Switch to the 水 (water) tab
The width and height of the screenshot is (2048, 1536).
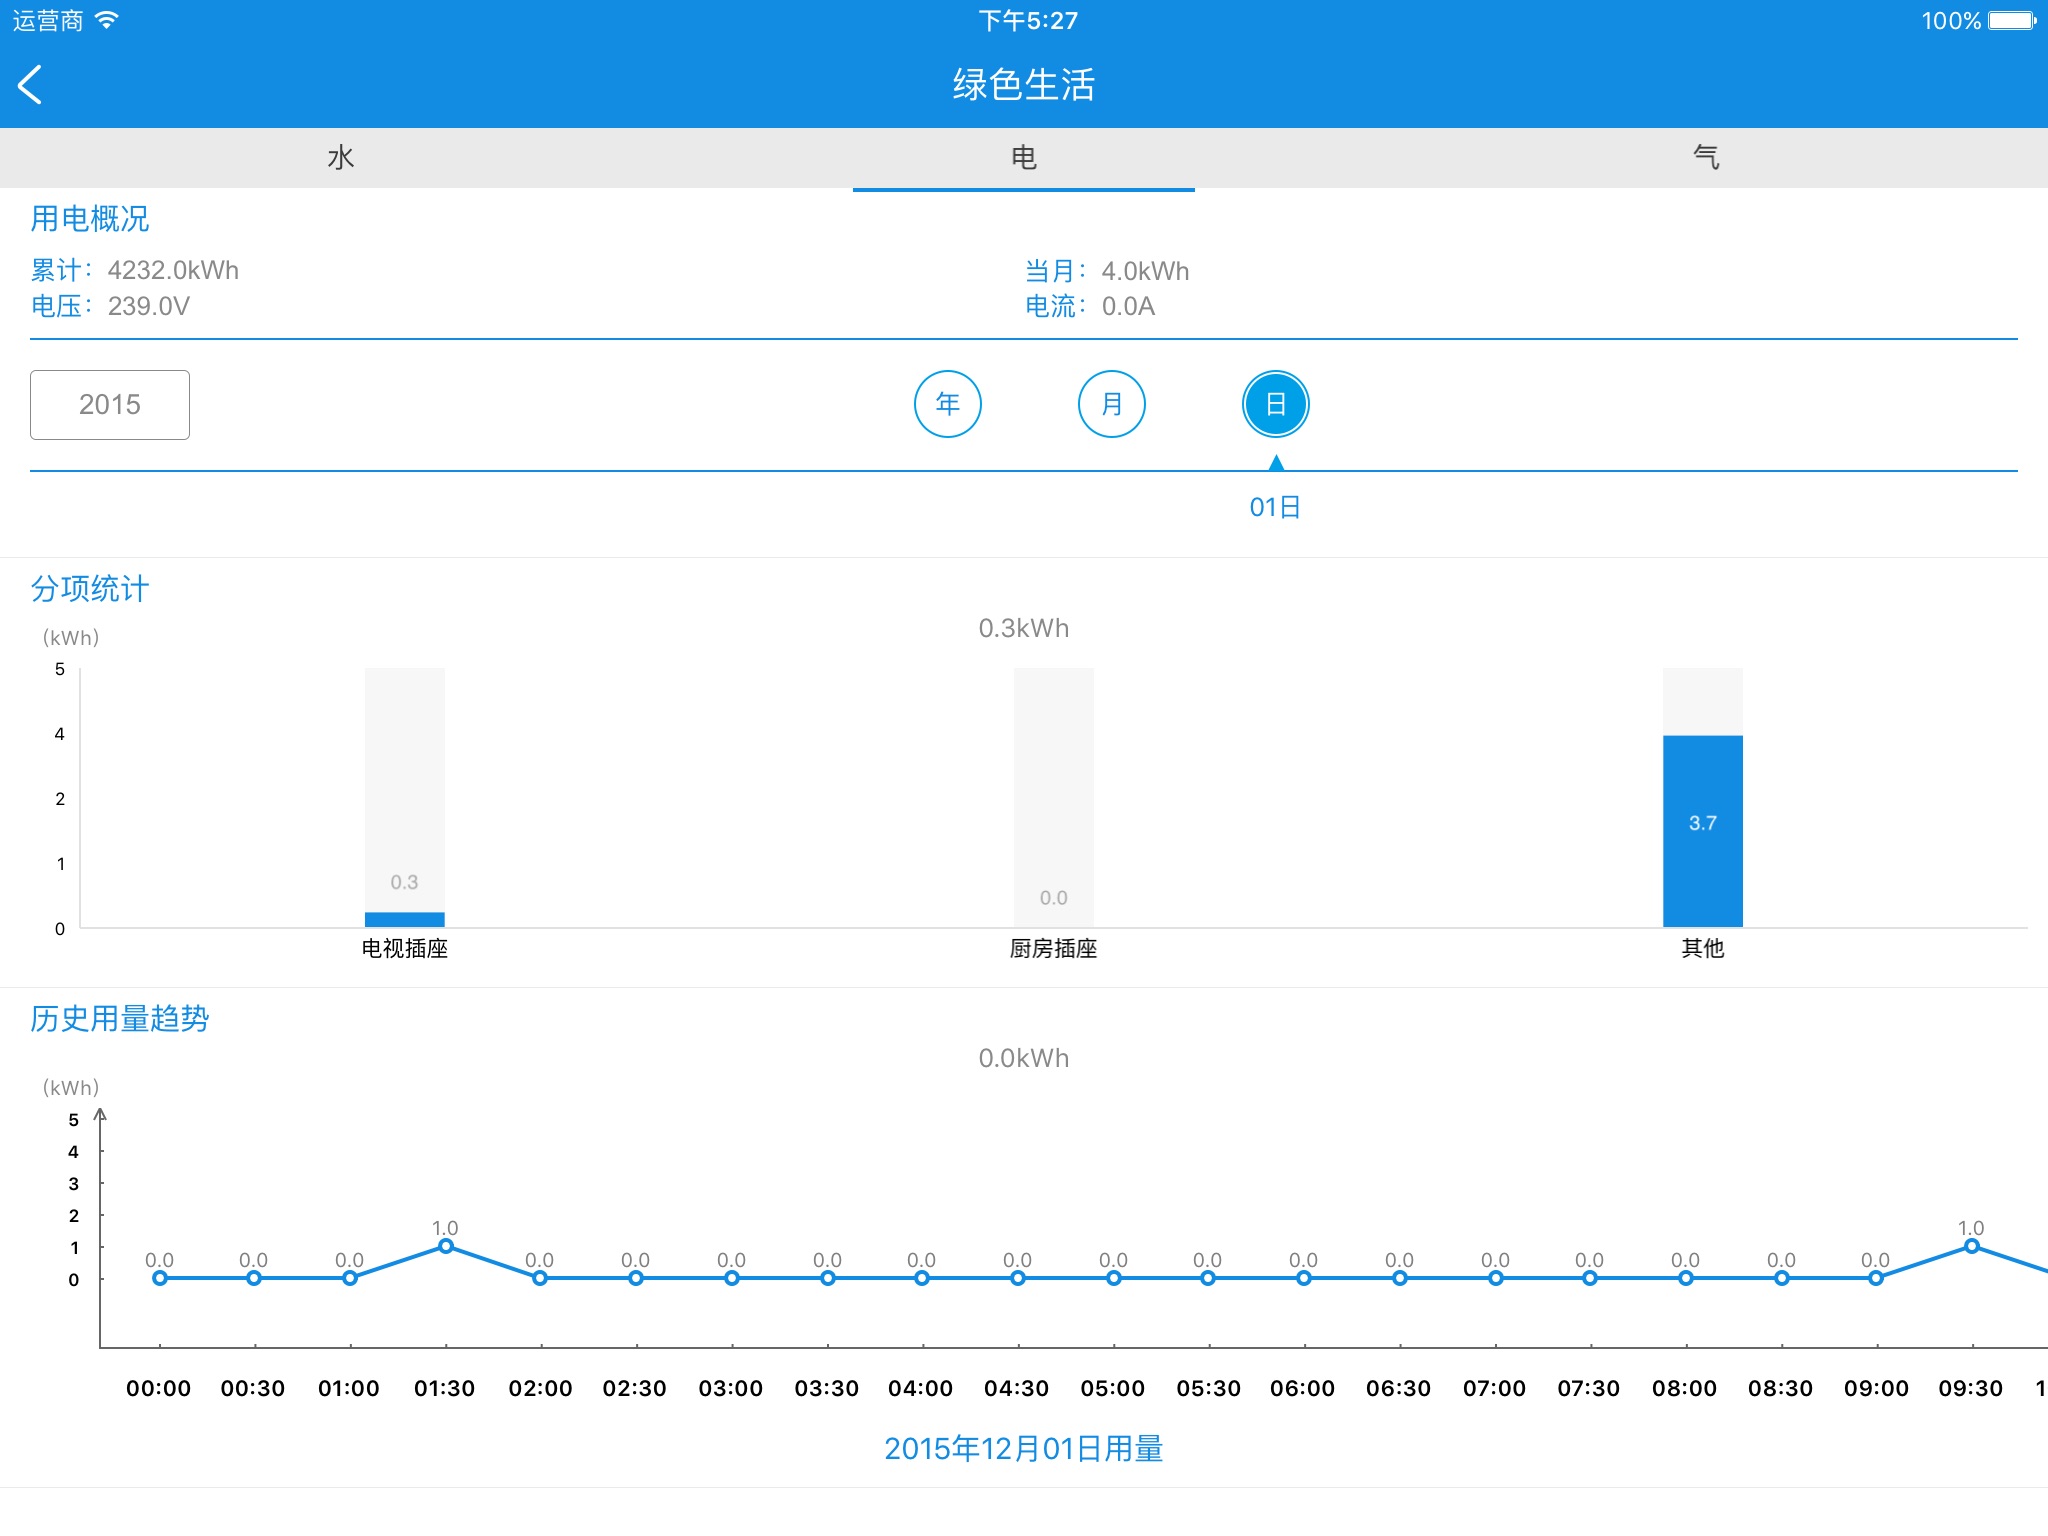341,158
